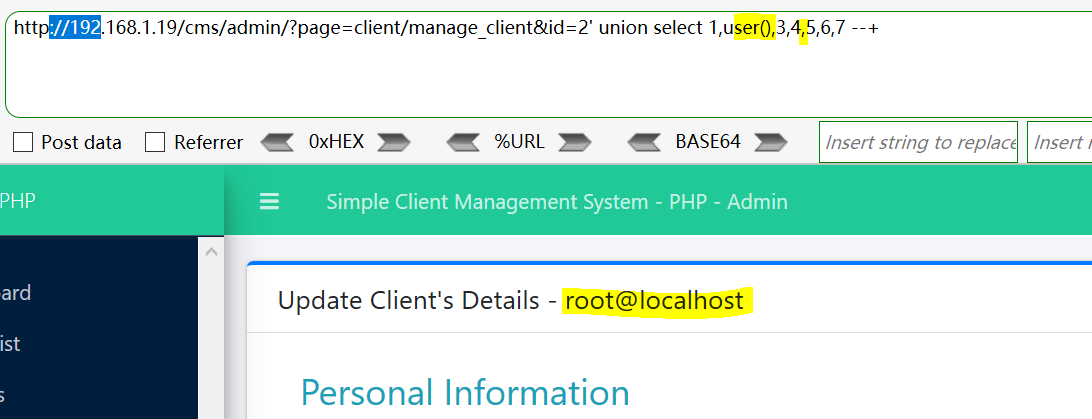Click 'Simple Client Management System - PHP - Admin' title
Viewport: 1092px width, 419px height.
(x=557, y=203)
